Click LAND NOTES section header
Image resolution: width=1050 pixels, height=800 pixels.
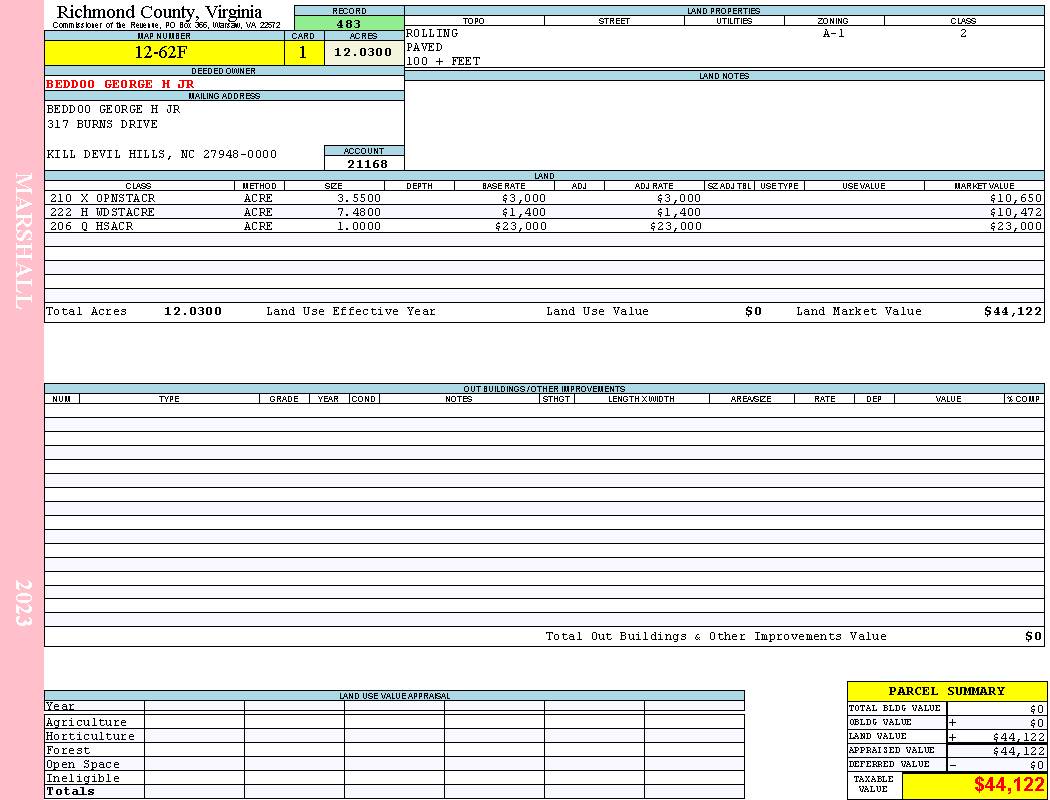[724, 76]
